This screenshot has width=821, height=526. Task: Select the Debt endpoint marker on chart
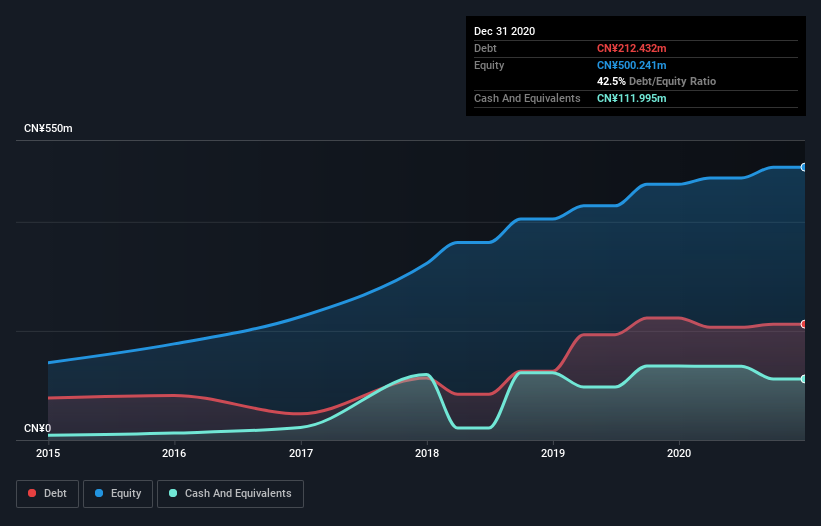804,324
